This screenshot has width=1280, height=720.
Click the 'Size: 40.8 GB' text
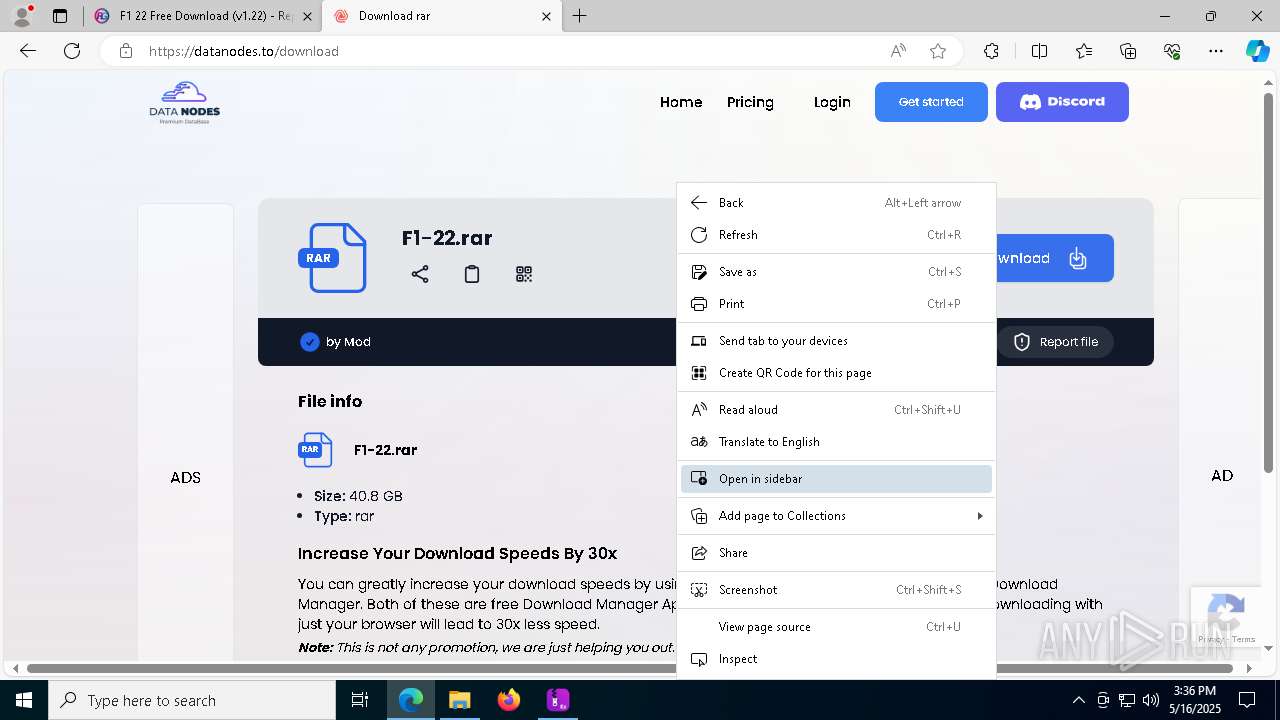(x=358, y=496)
